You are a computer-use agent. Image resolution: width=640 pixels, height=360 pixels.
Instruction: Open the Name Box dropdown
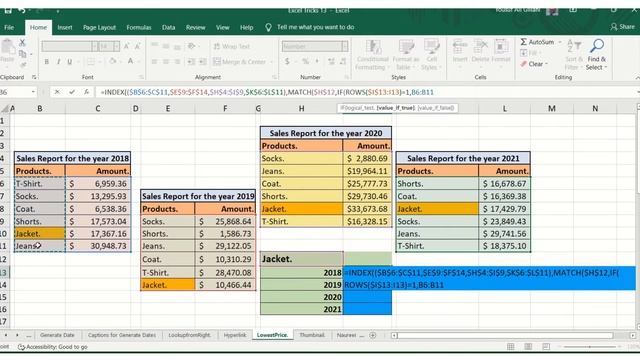coord(33,92)
